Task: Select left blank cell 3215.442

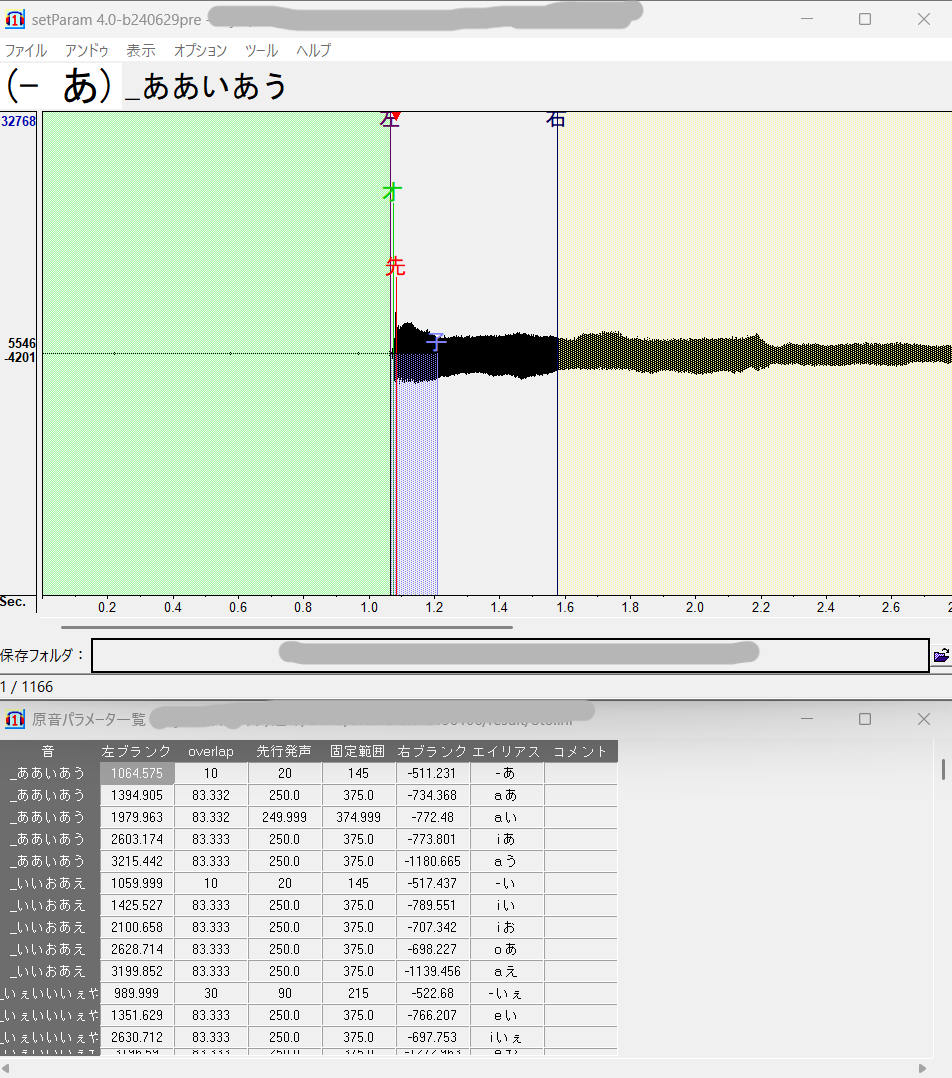Action: 137,861
